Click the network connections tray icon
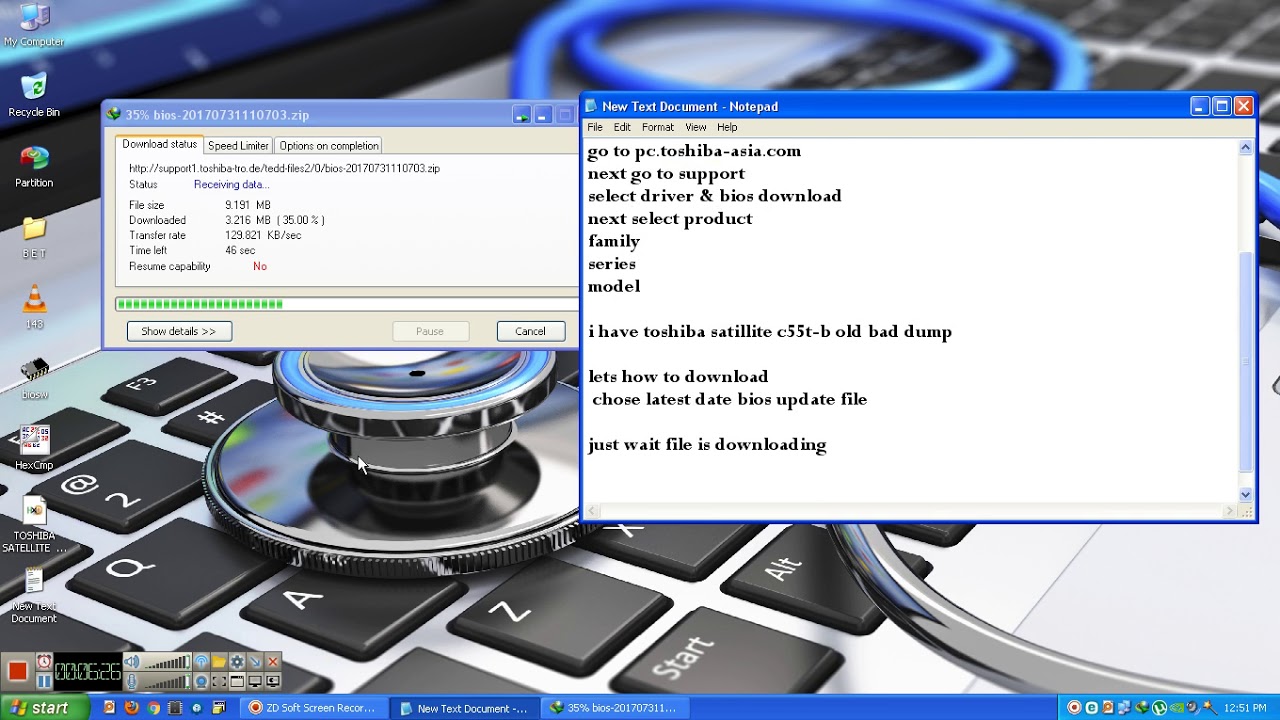Image resolution: width=1280 pixels, height=720 pixels. tap(1124, 707)
